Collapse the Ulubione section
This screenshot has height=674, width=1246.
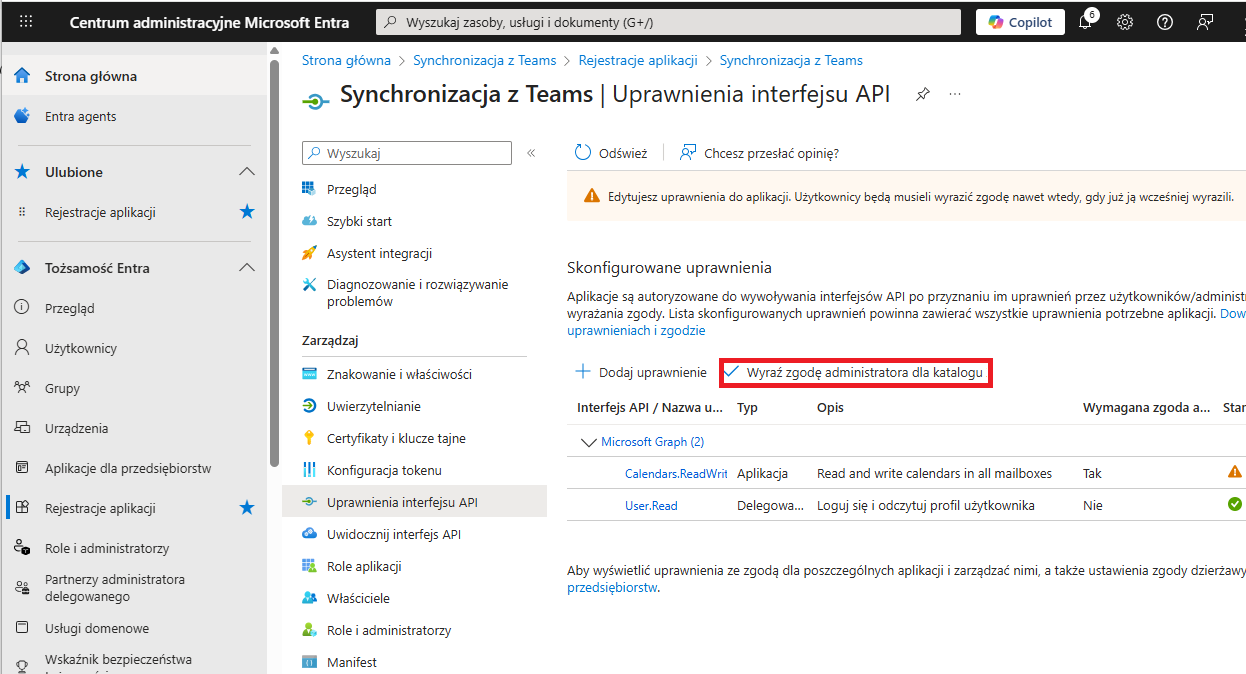point(247,172)
